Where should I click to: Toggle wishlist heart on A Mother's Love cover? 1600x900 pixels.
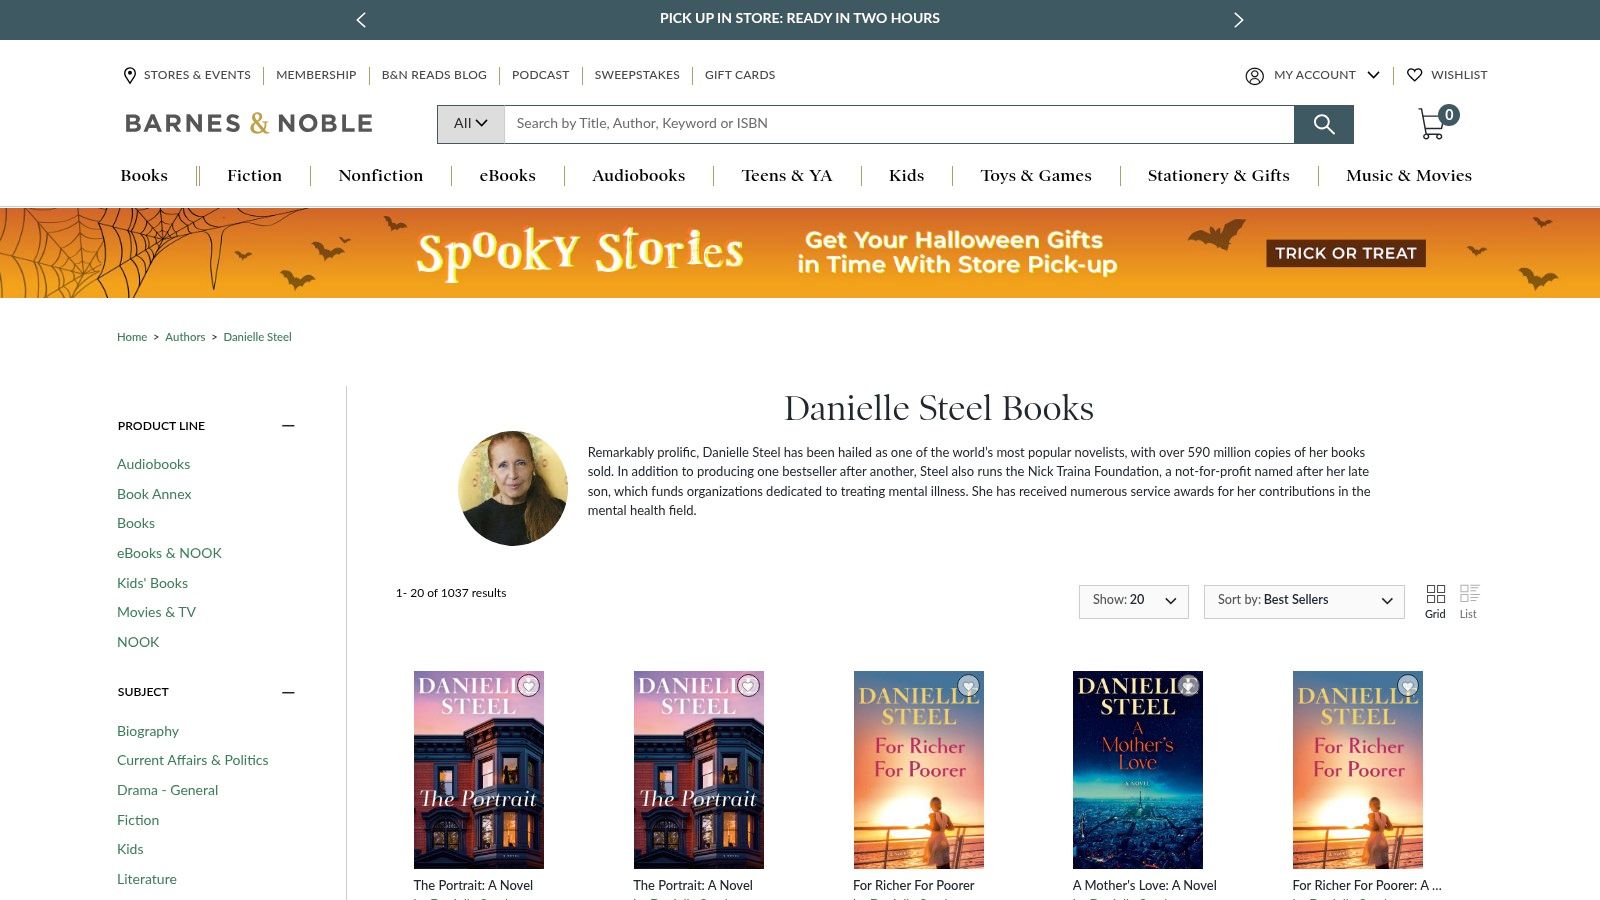click(1188, 686)
